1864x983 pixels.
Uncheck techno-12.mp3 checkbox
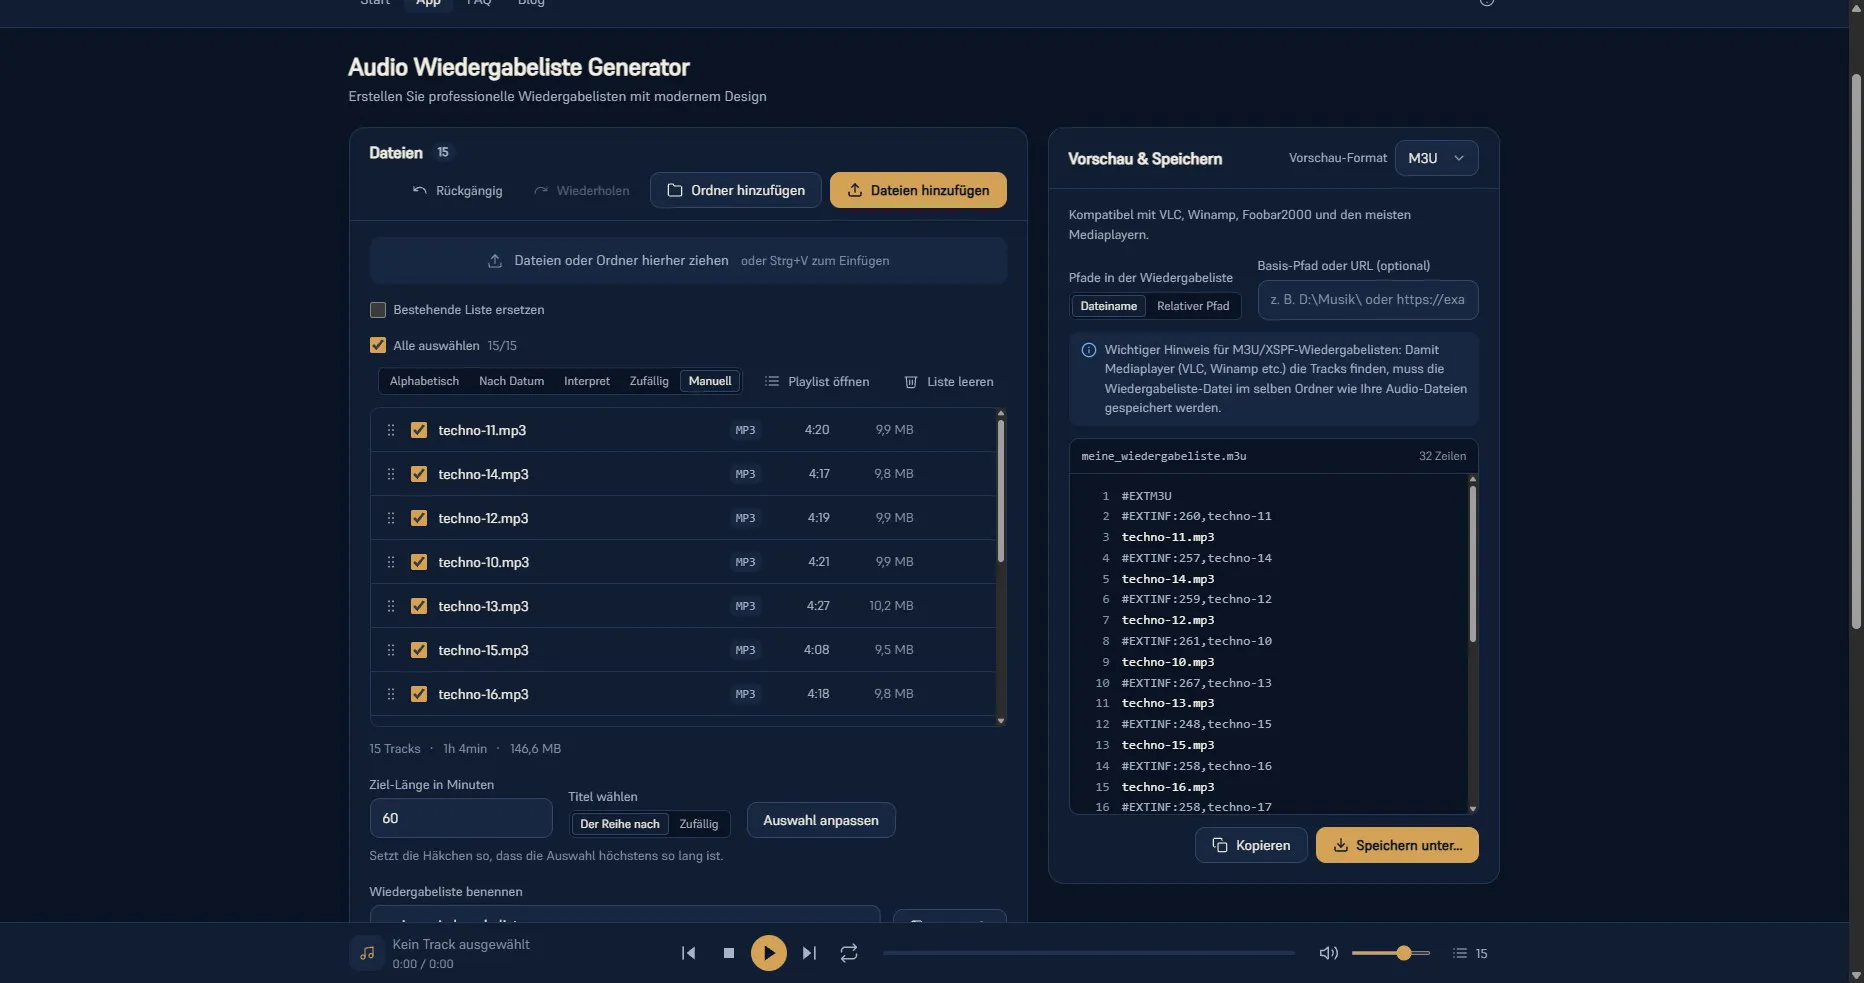coord(419,518)
